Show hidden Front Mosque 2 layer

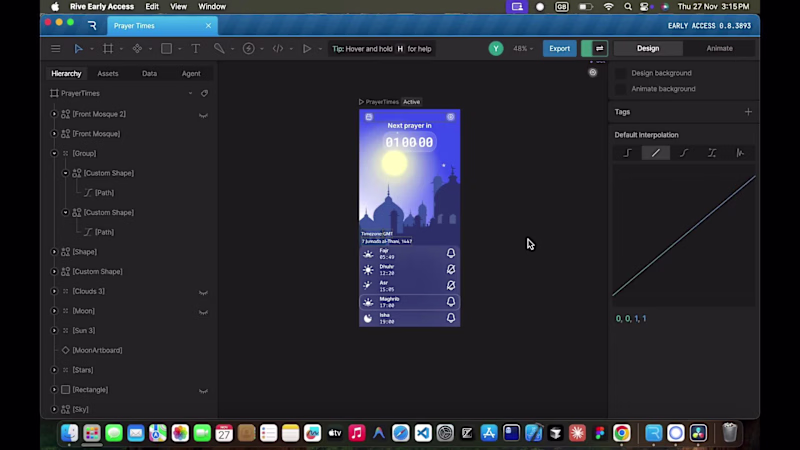[203, 114]
